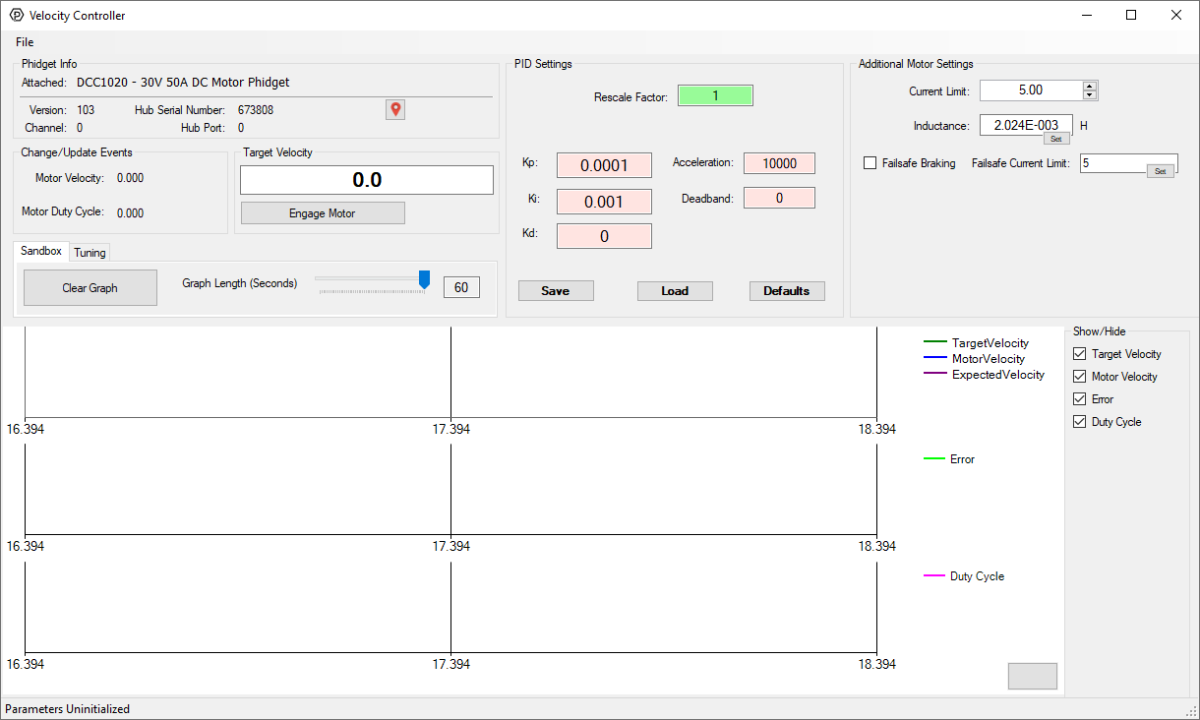The height and width of the screenshot is (720, 1200).
Task: Switch to the Tuning tab
Action: (90, 252)
